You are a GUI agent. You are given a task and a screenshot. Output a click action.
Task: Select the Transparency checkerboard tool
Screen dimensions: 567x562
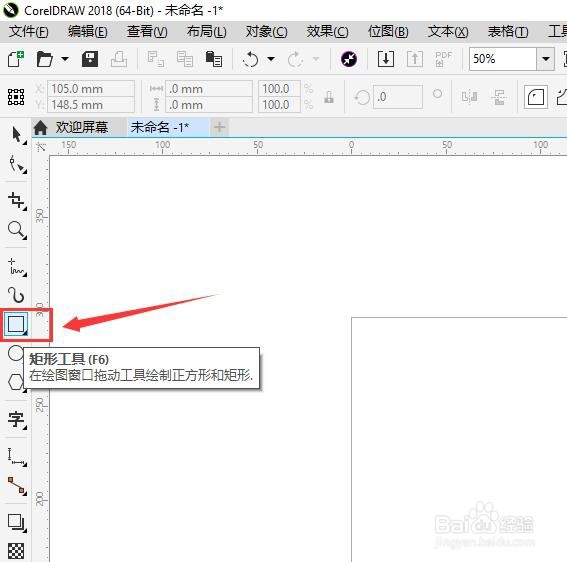pos(16,552)
